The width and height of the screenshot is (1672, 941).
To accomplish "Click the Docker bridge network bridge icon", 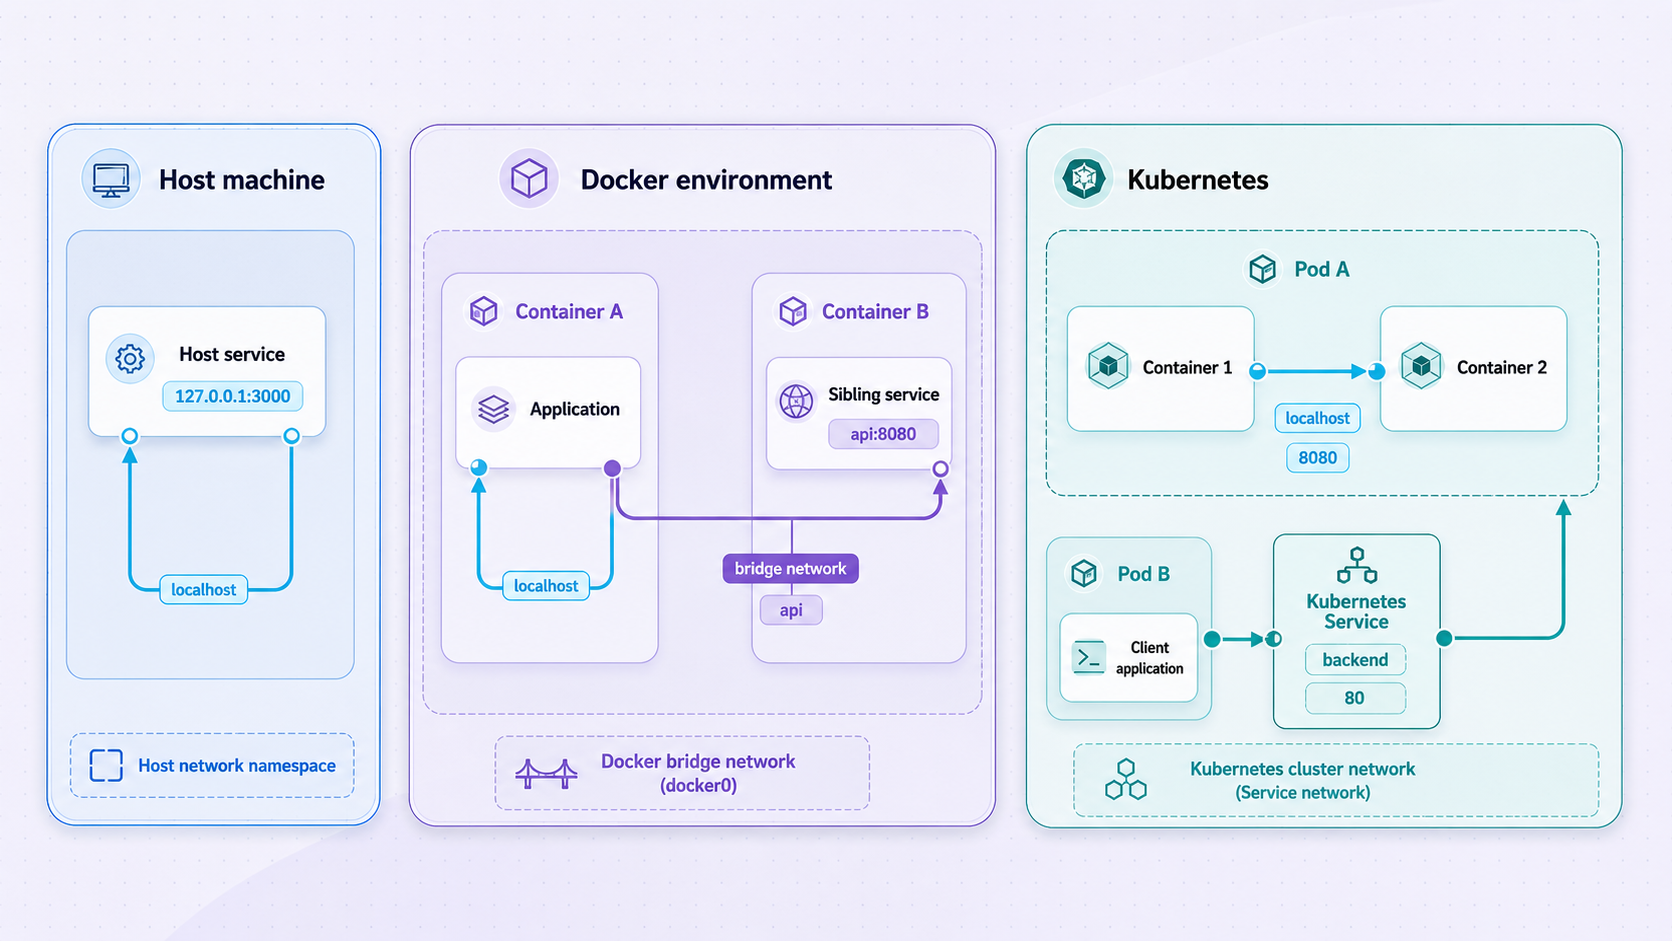I will coord(546,773).
